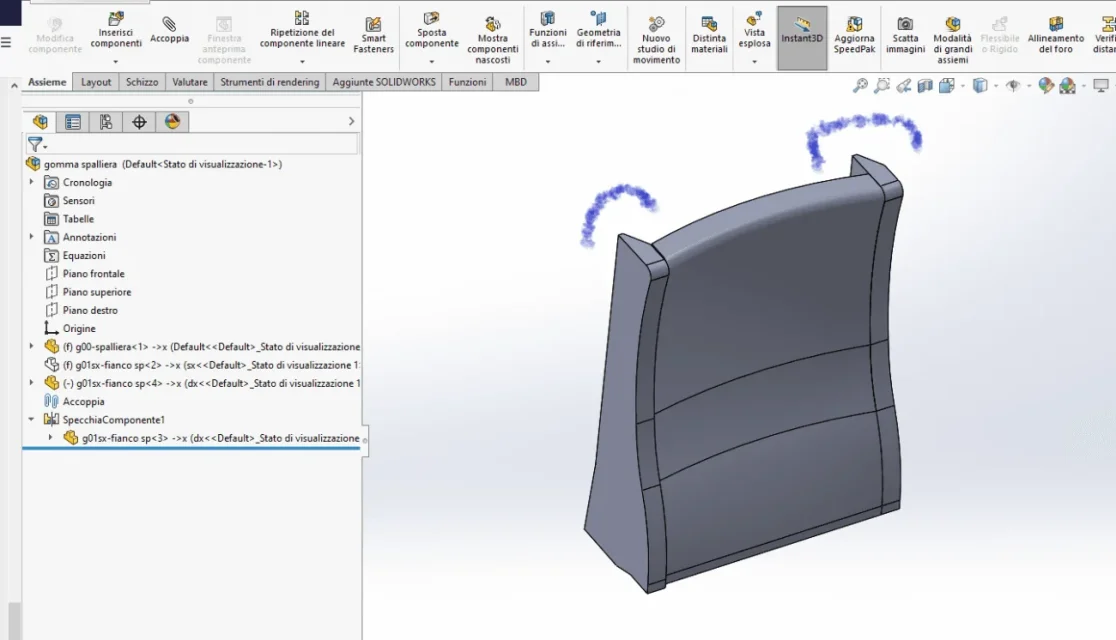Open Funzioni di assieme tool

pos(547,30)
